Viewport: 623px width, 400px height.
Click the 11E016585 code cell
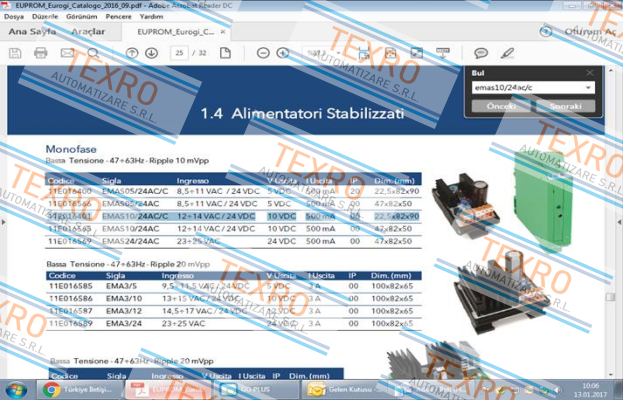pyautogui.click(x=70, y=286)
